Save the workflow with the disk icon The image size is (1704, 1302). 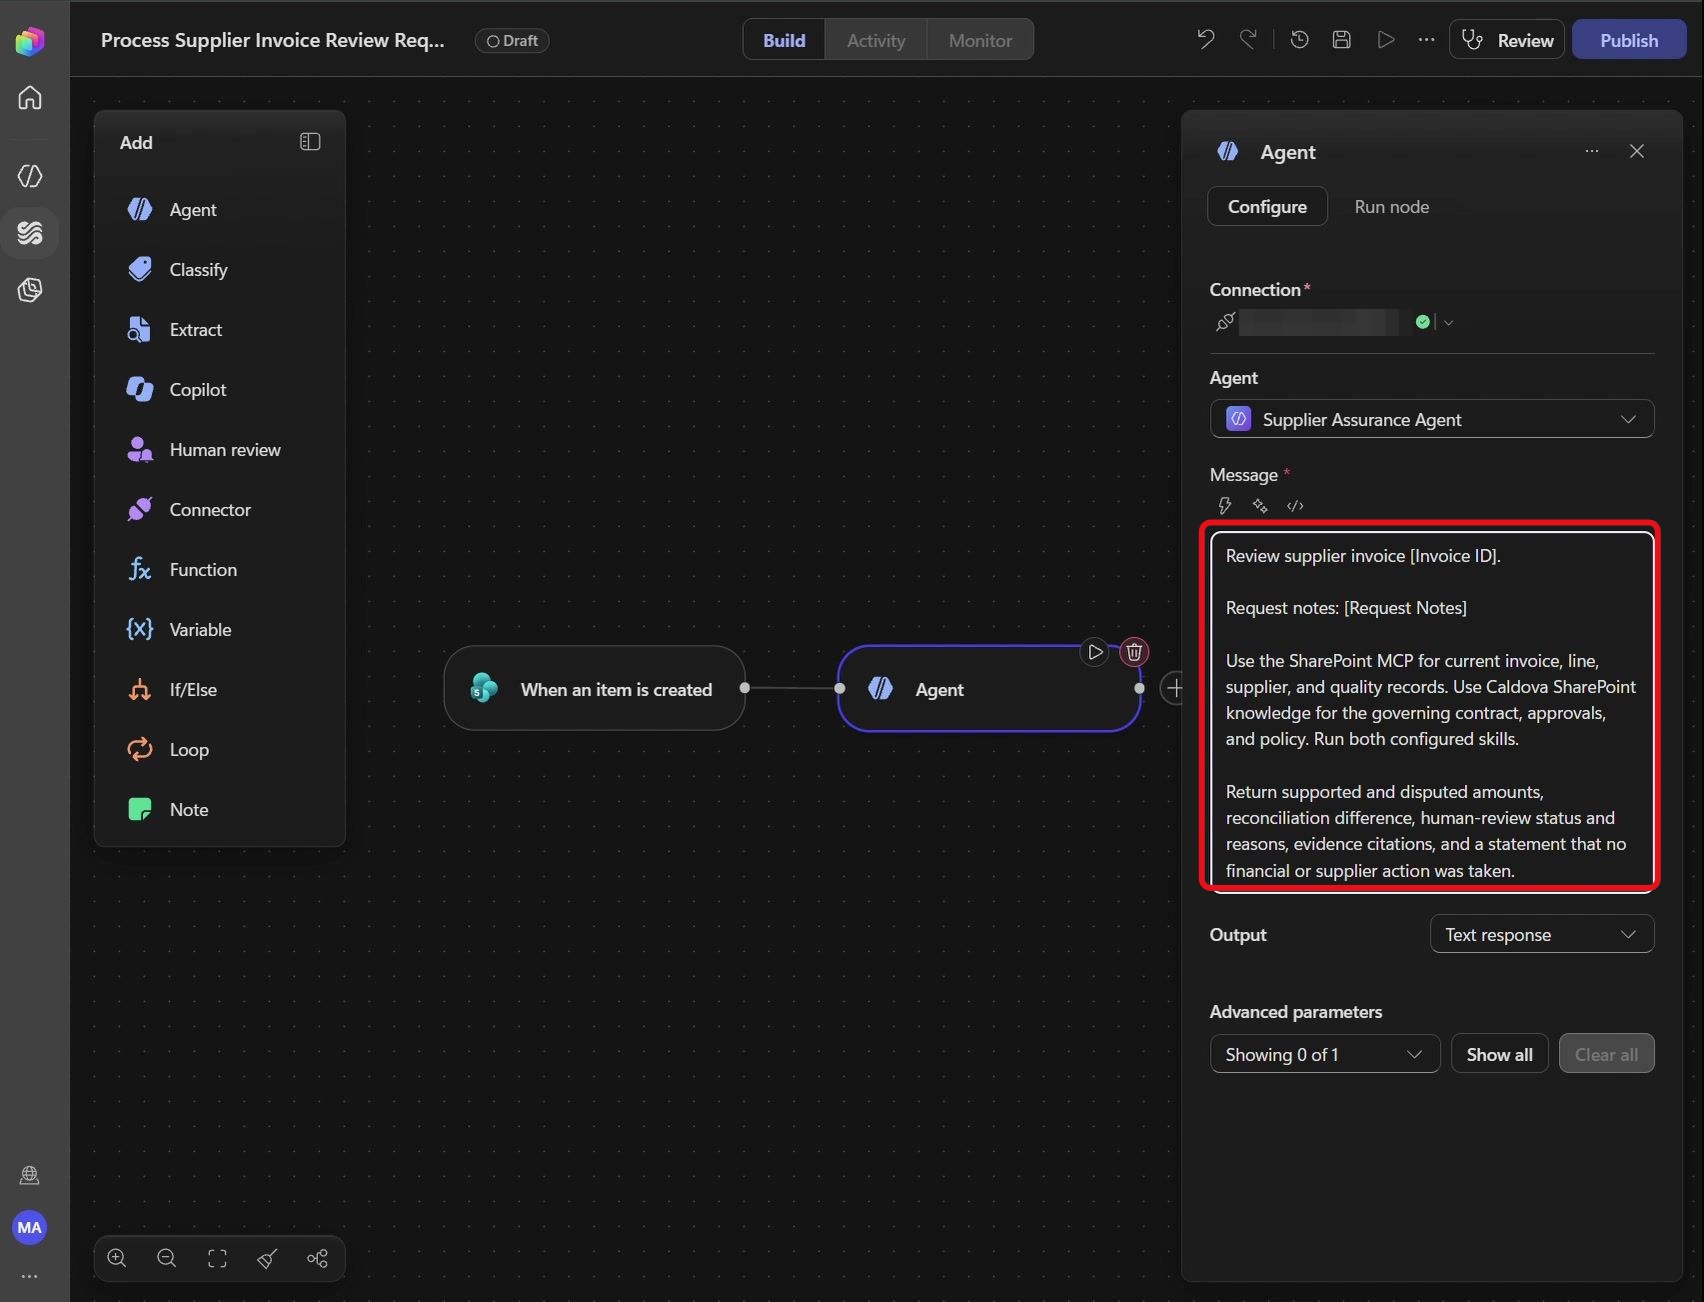(x=1342, y=40)
